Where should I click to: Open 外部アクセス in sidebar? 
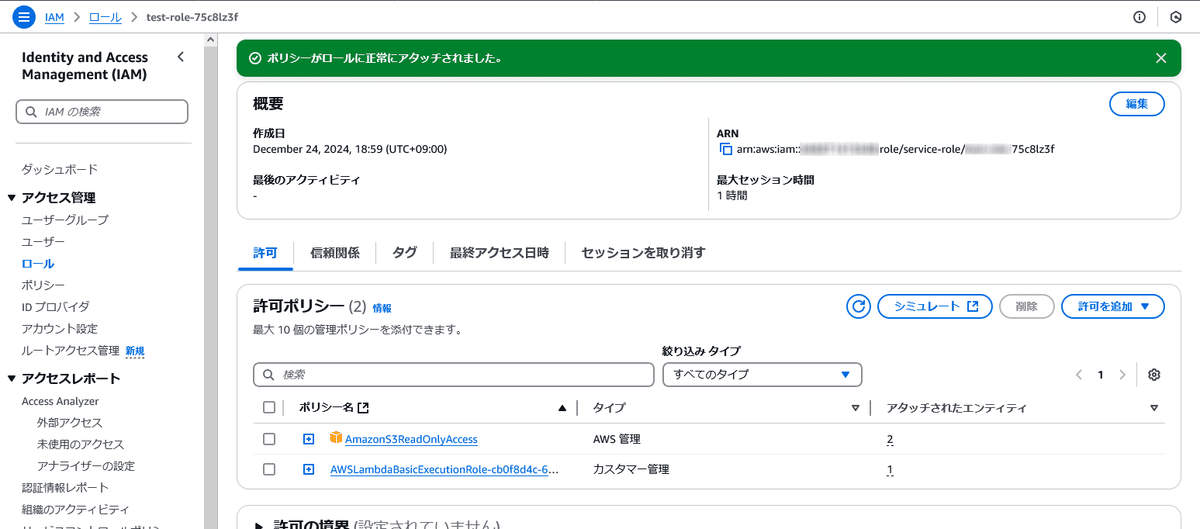70,423
